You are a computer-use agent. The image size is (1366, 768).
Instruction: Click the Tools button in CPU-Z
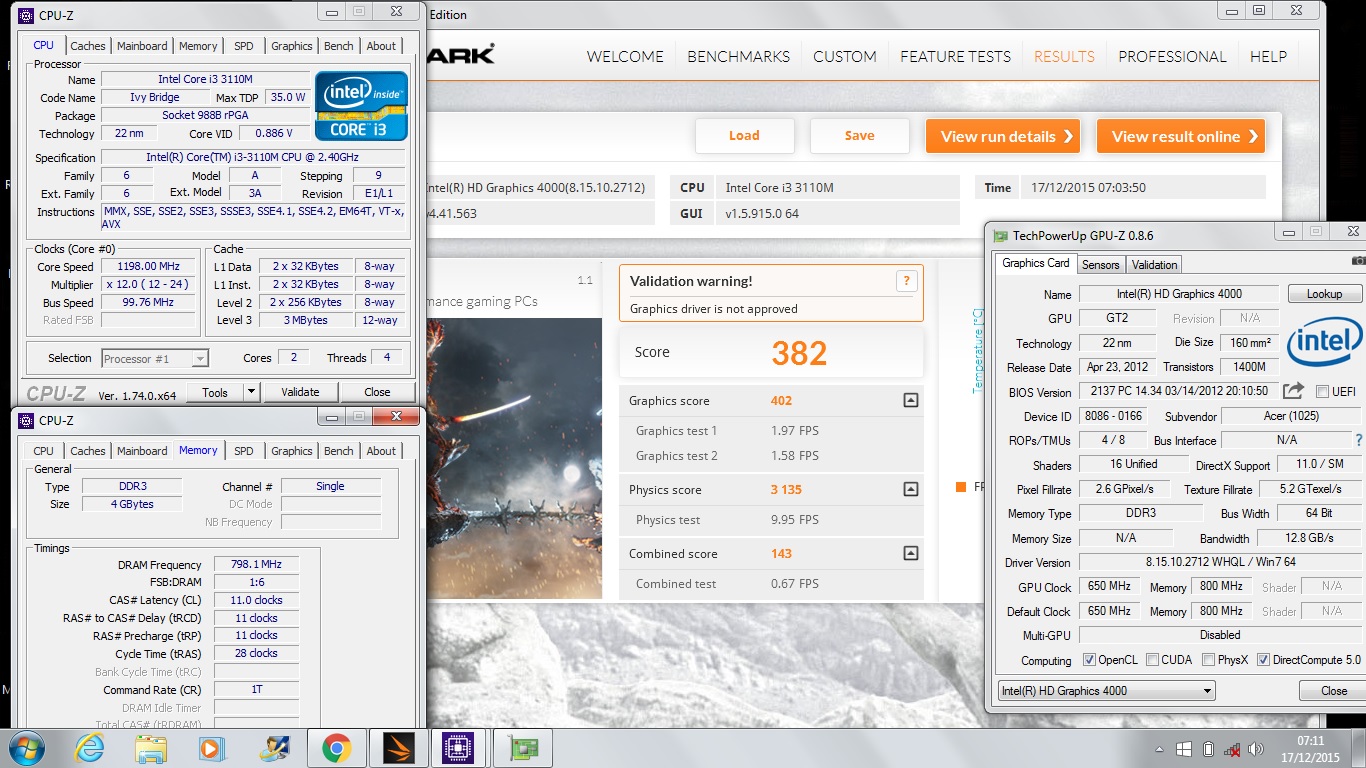tap(214, 392)
